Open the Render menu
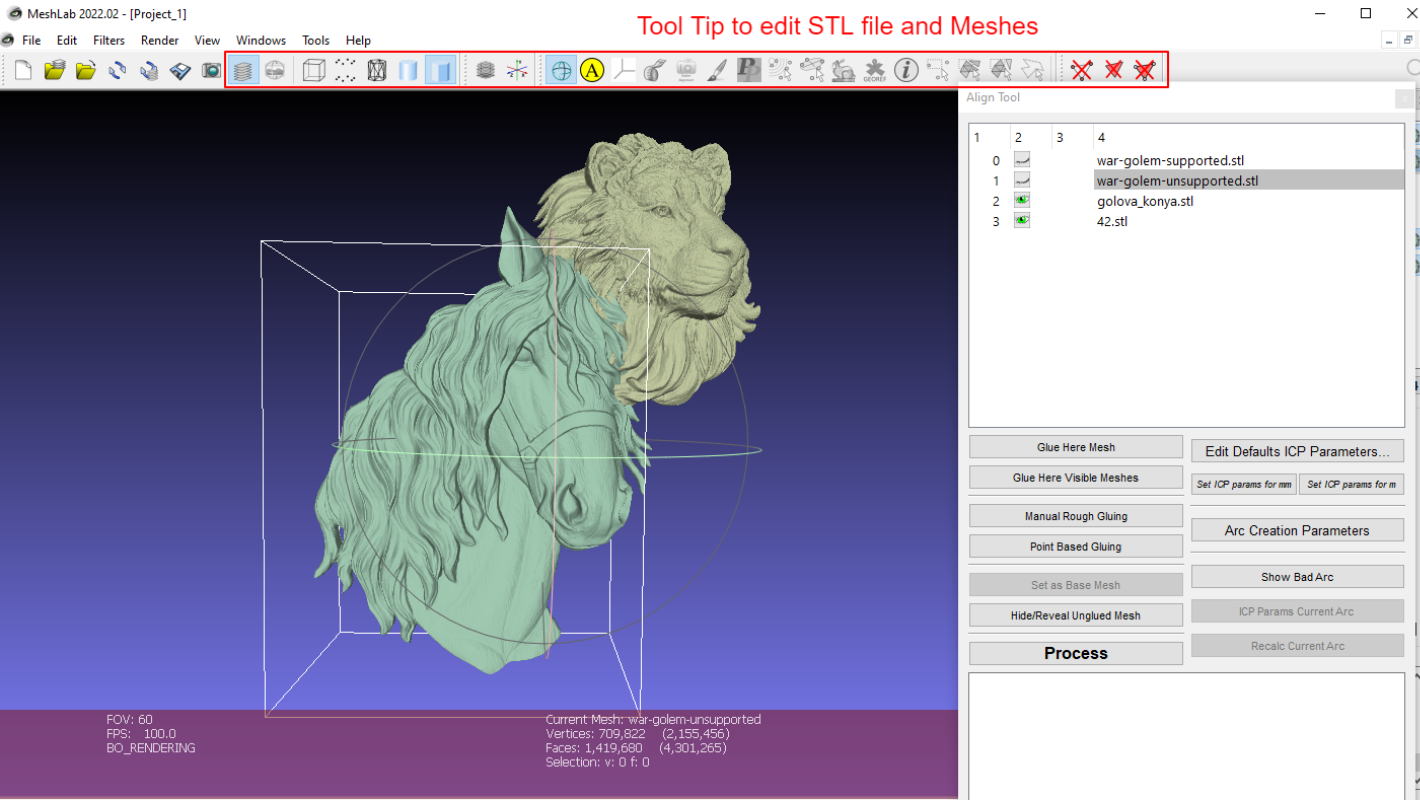Image resolution: width=1420 pixels, height=800 pixels. click(x=159, y=40)
